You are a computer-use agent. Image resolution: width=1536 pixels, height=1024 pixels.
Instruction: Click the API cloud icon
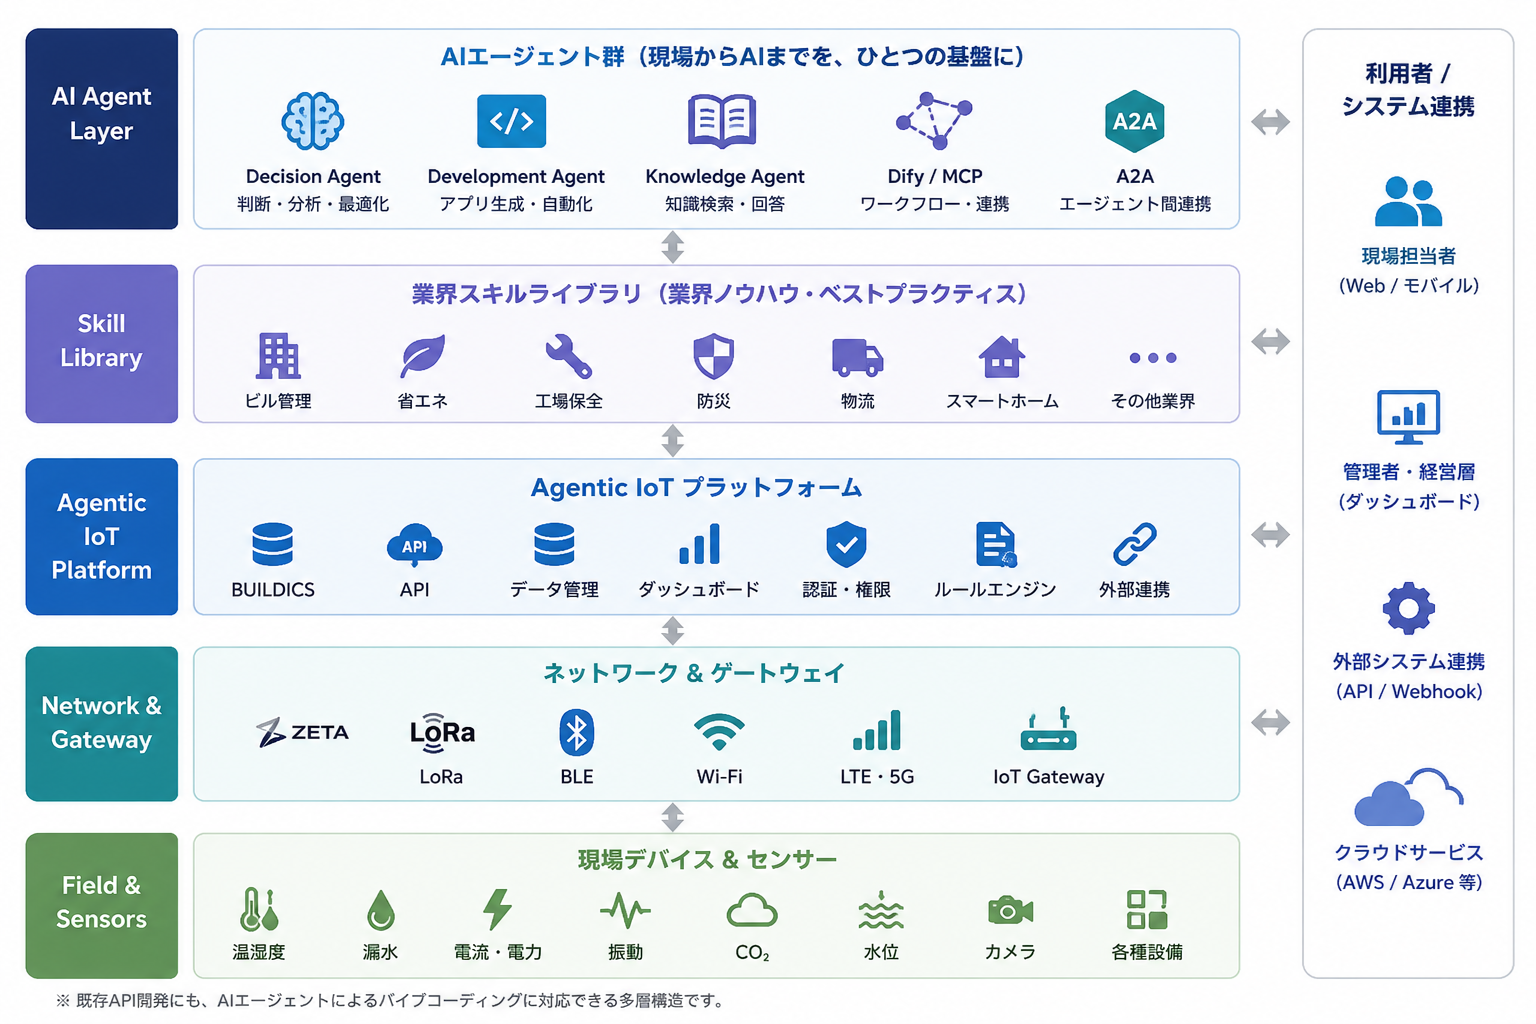coord(414,545)
